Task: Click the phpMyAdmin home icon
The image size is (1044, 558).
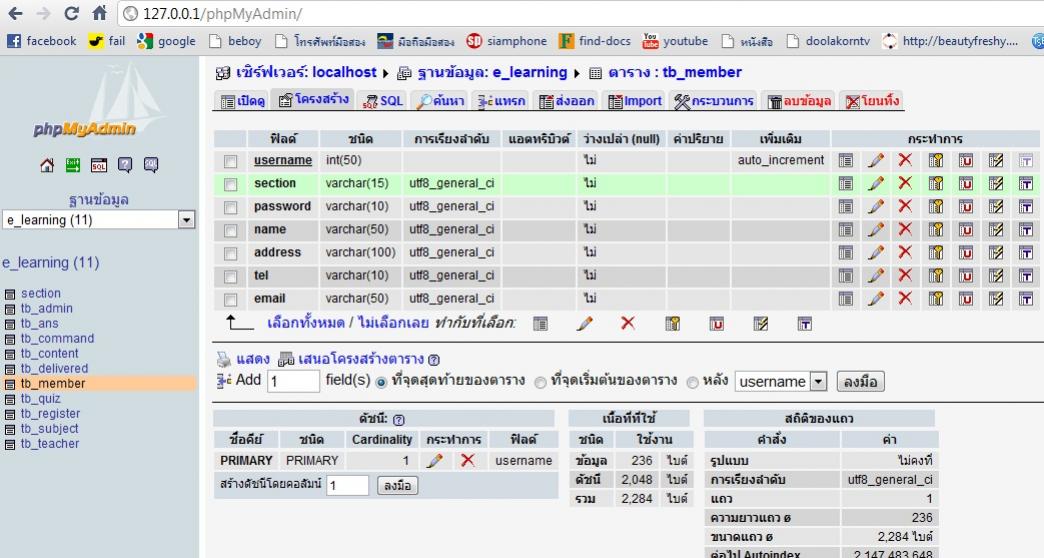Action: (47, 166)
